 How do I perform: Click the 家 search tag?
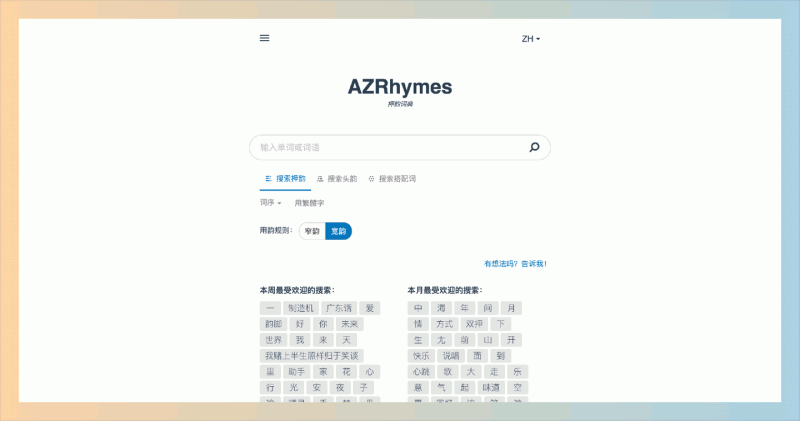(323, 372)
